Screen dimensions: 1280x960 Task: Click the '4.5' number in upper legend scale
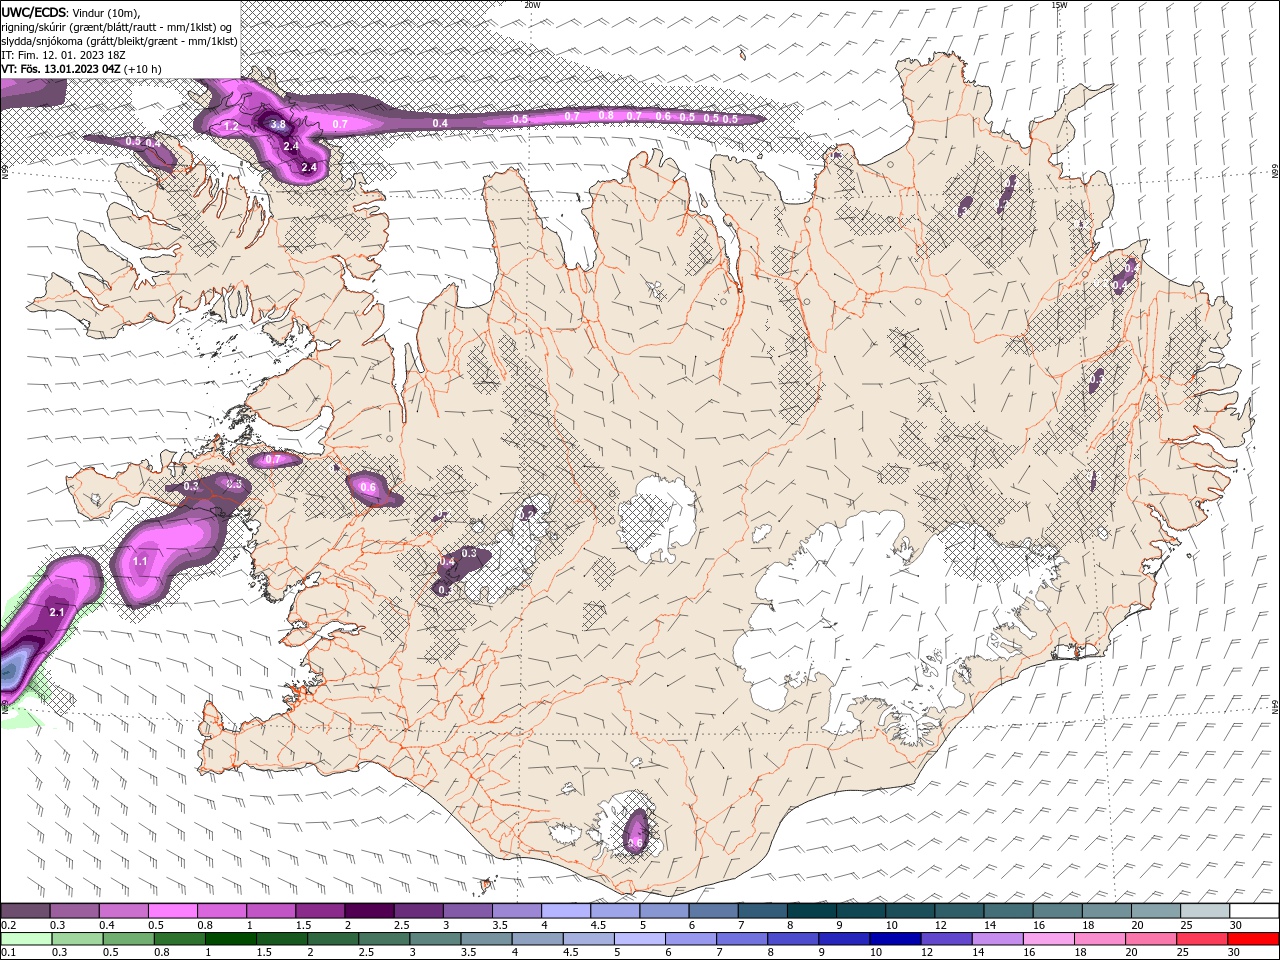598,925
